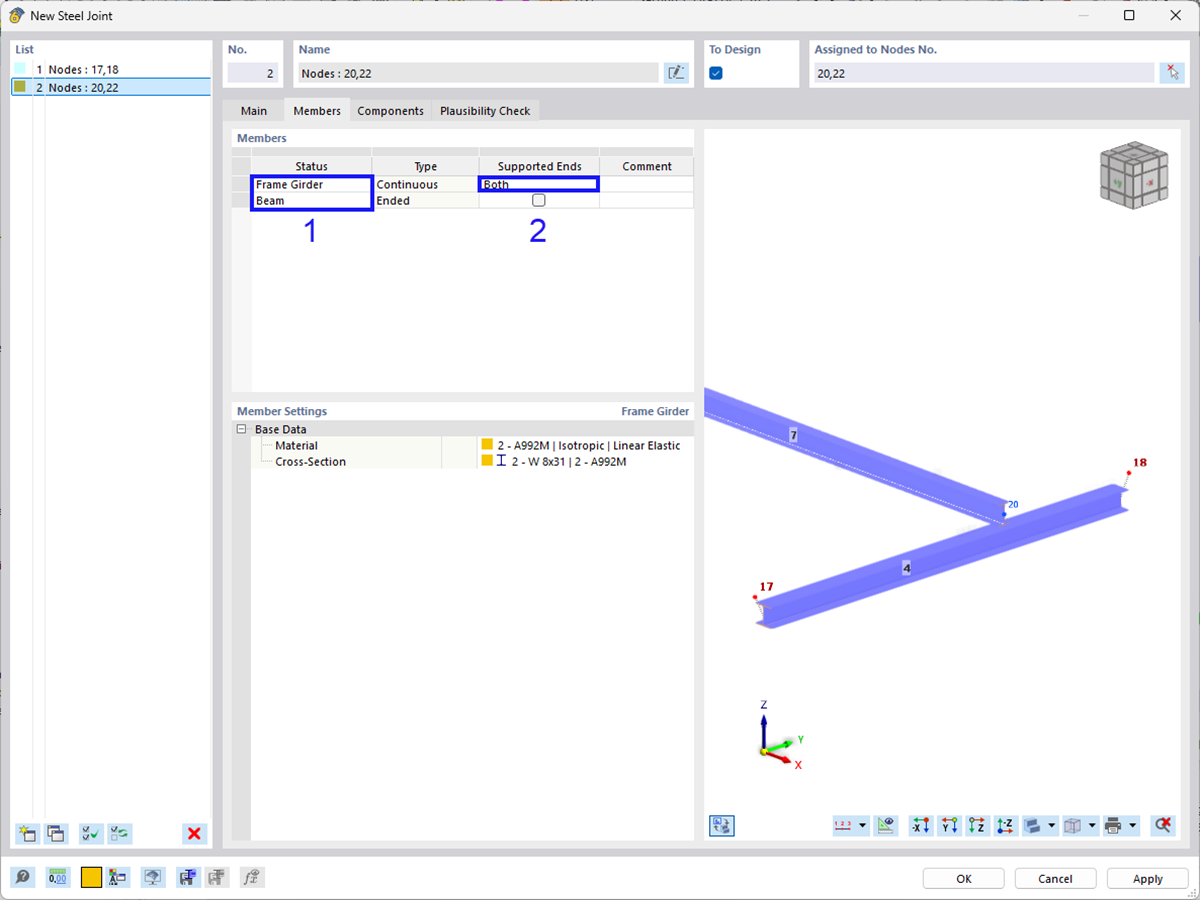Viewport: 1200px width, 900px height.
Task: Click the Cross-Section value W 8x31
Action: [568, 462]
